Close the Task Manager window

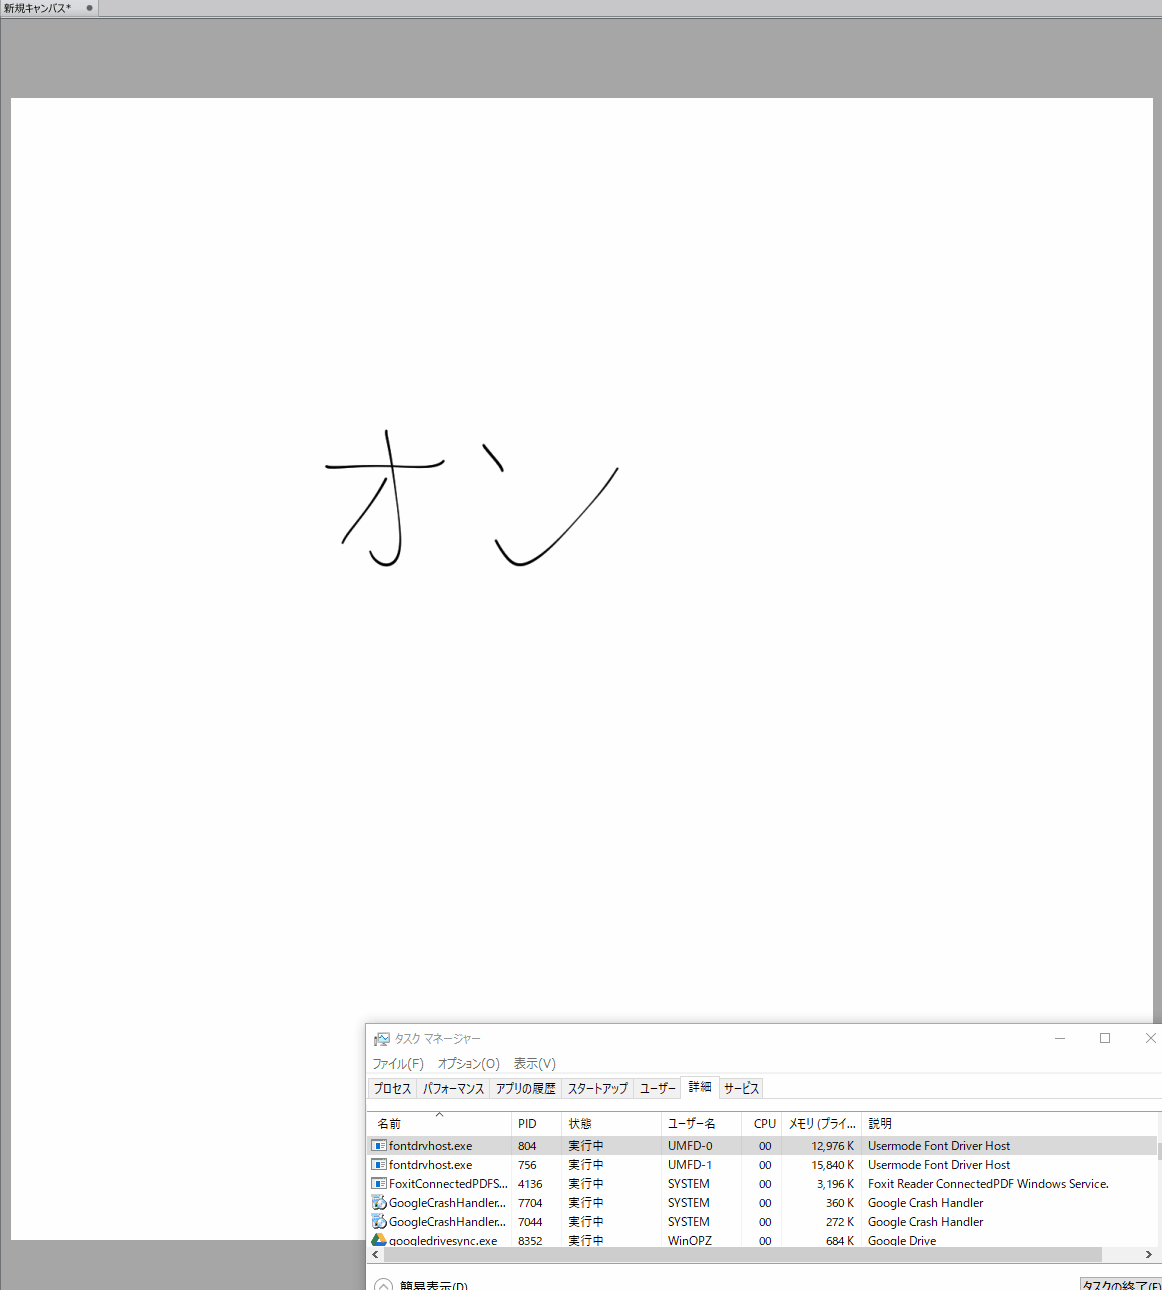1149,1038
